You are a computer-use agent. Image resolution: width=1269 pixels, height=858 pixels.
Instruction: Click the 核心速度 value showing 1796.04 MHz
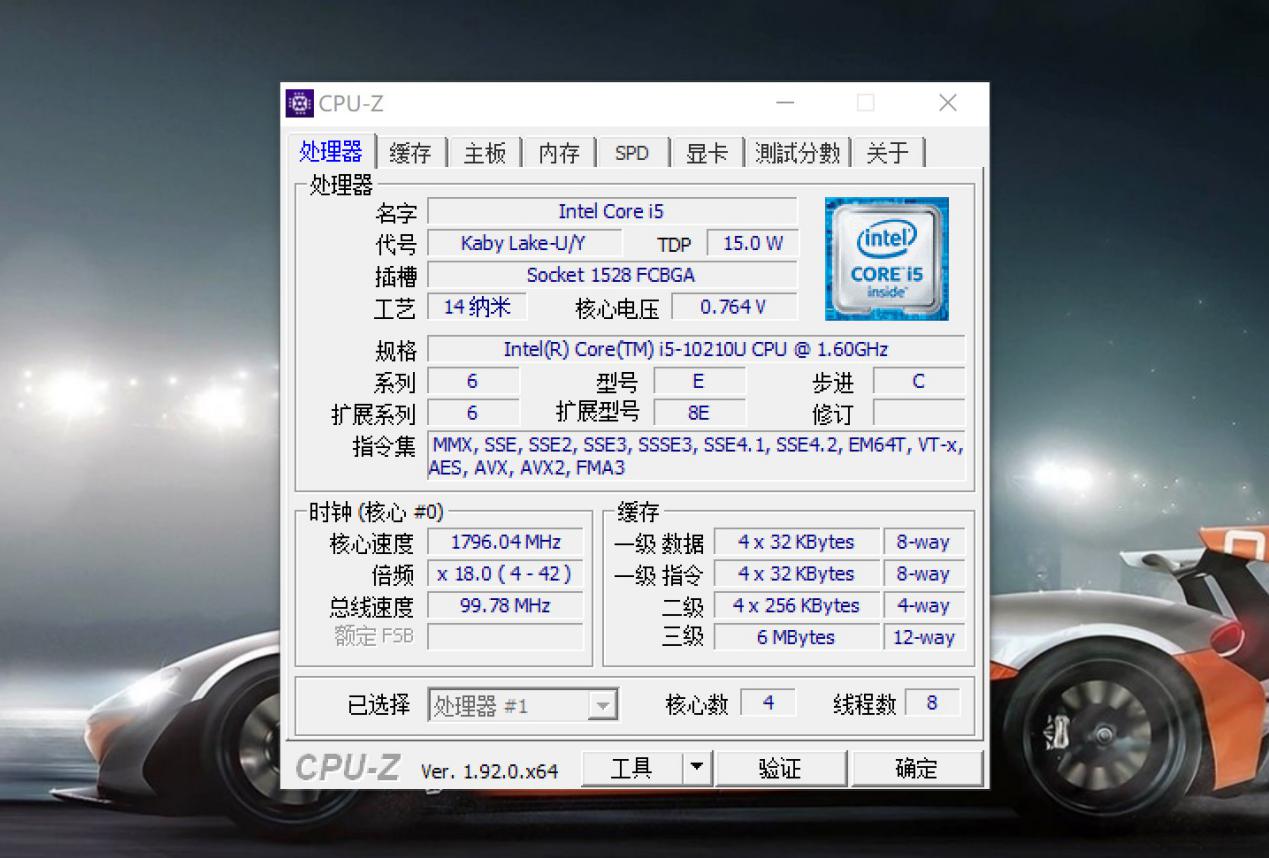[505, 542]
